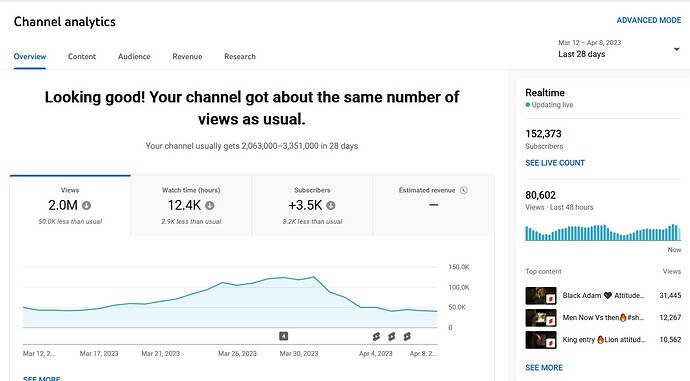Click SEE LIVE COUNT under Subscribers
The width and height of the screenshot is (690, 381).
(x=555, y=163)
